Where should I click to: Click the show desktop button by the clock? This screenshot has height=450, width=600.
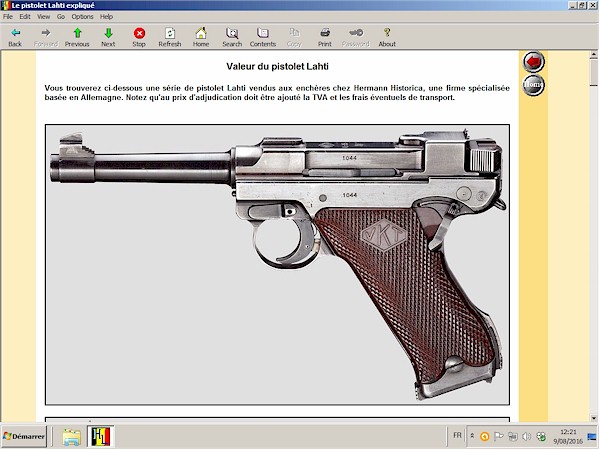click(592, 436)
